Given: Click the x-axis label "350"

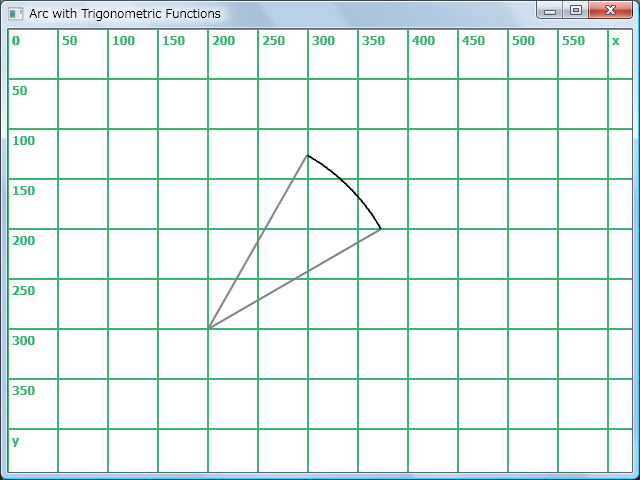Looking at the screenshot, I should [x=373, y=41].
